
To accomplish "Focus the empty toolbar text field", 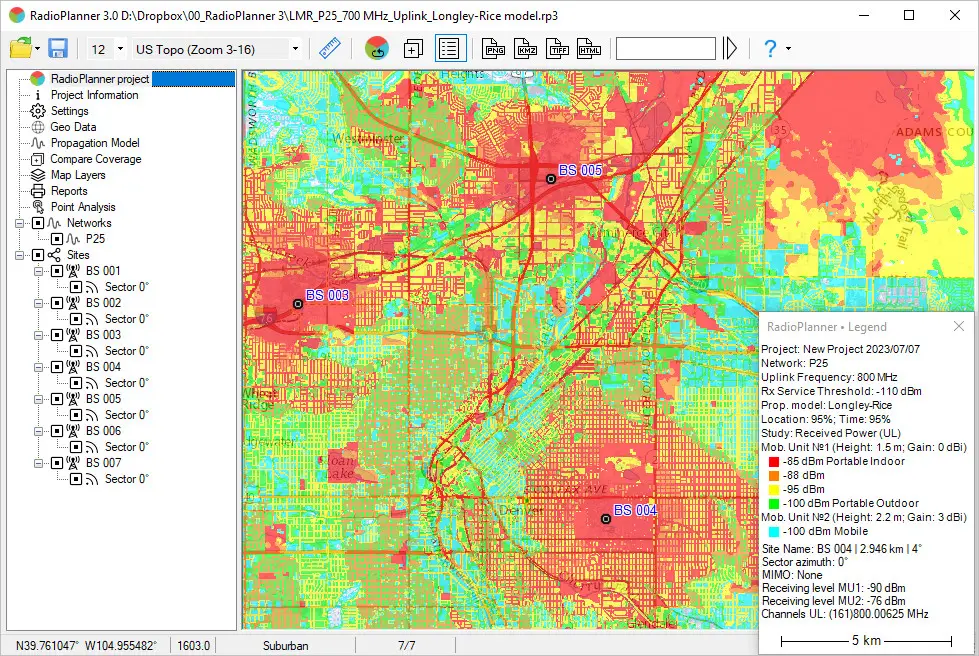I will coord(666,48).
